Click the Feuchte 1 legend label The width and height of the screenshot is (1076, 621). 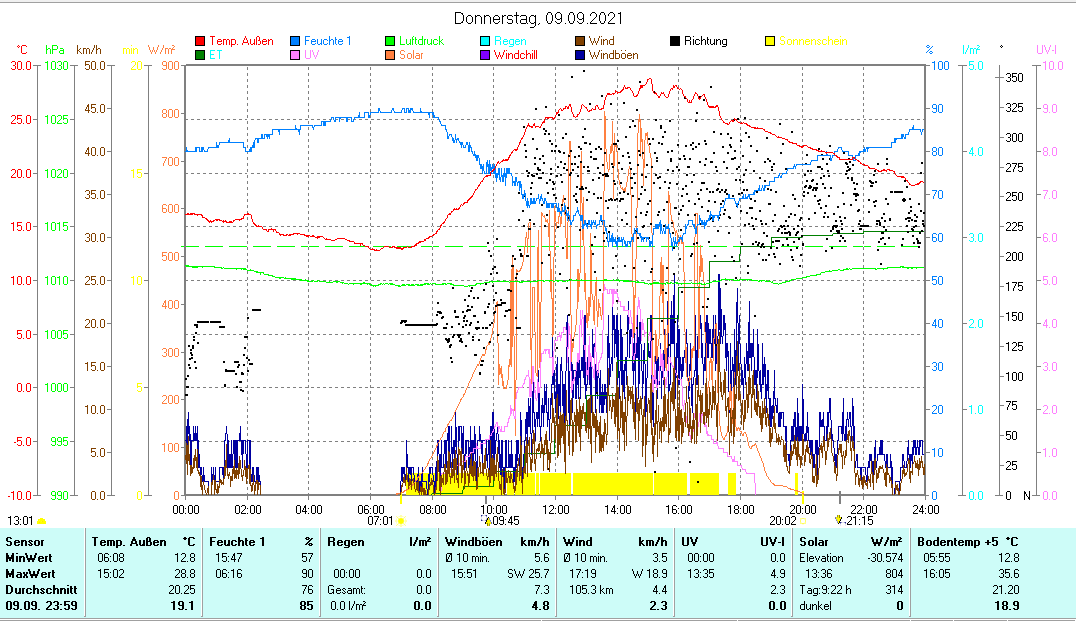click(x=327, y=41)
